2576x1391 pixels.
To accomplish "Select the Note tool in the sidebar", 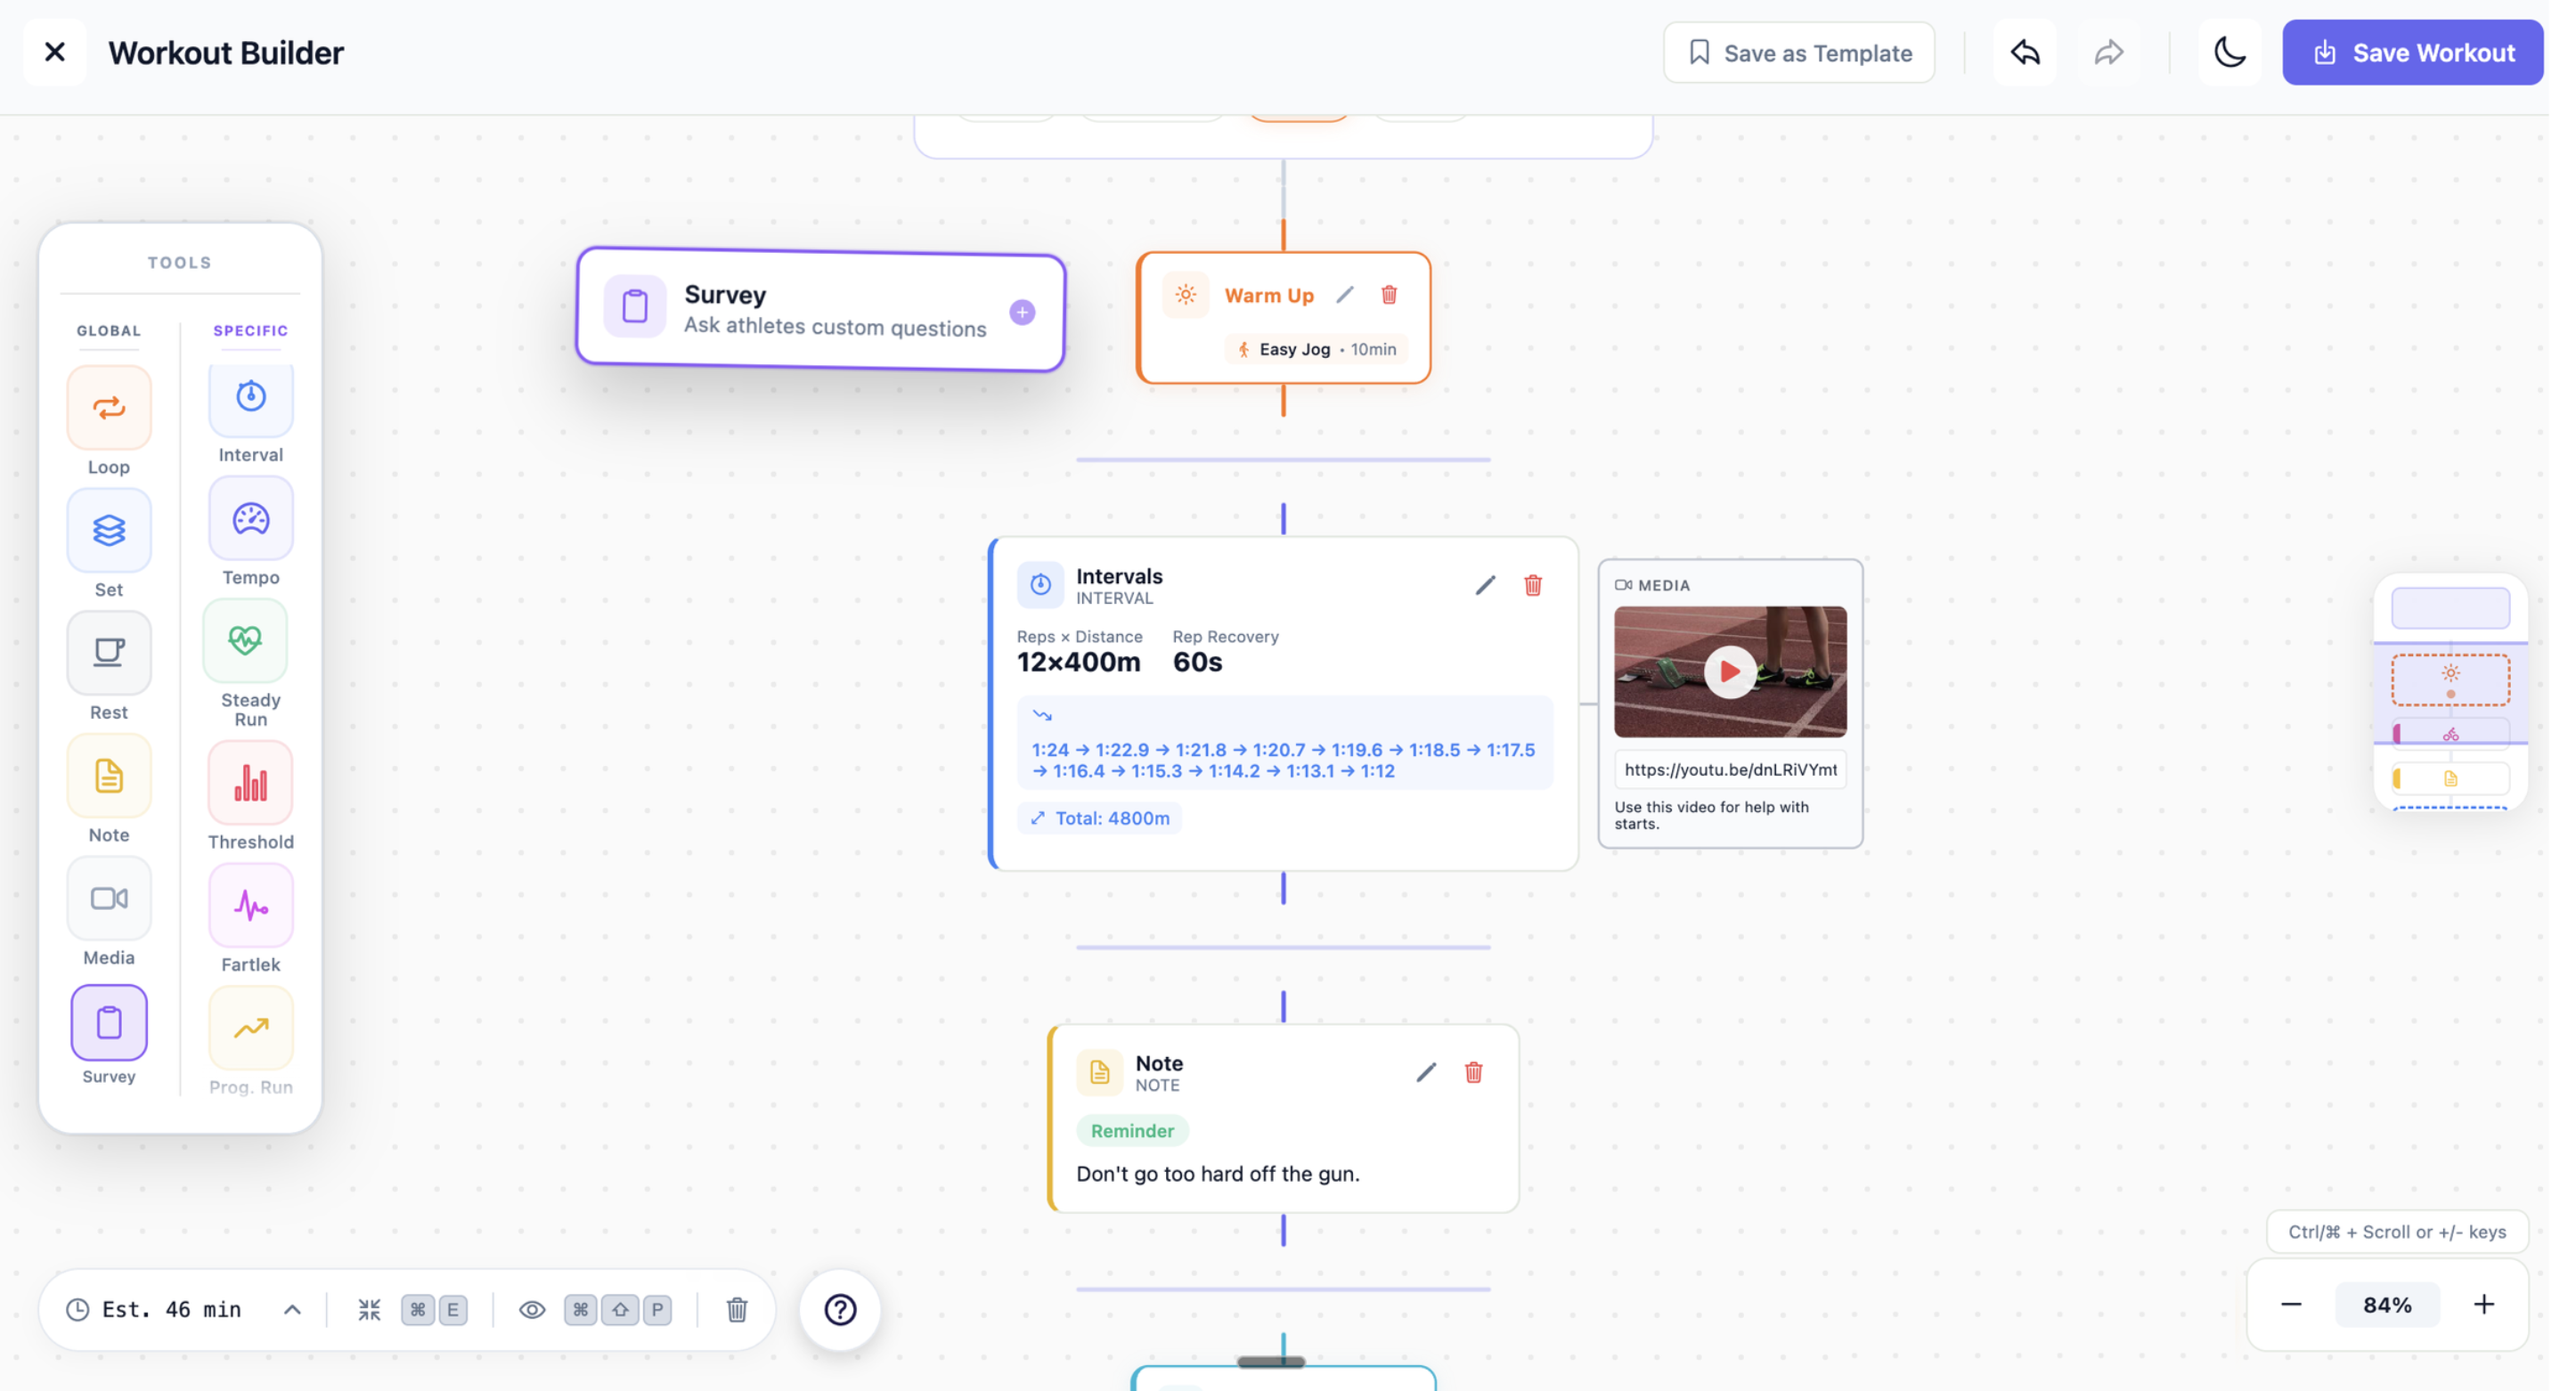I will (x=108, y=775).
